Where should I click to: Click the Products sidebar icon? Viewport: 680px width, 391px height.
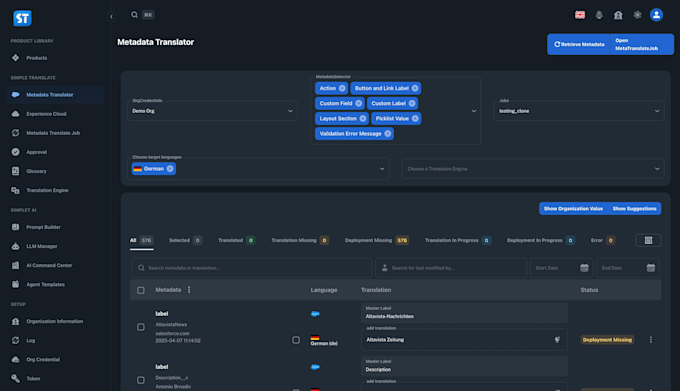16,58
